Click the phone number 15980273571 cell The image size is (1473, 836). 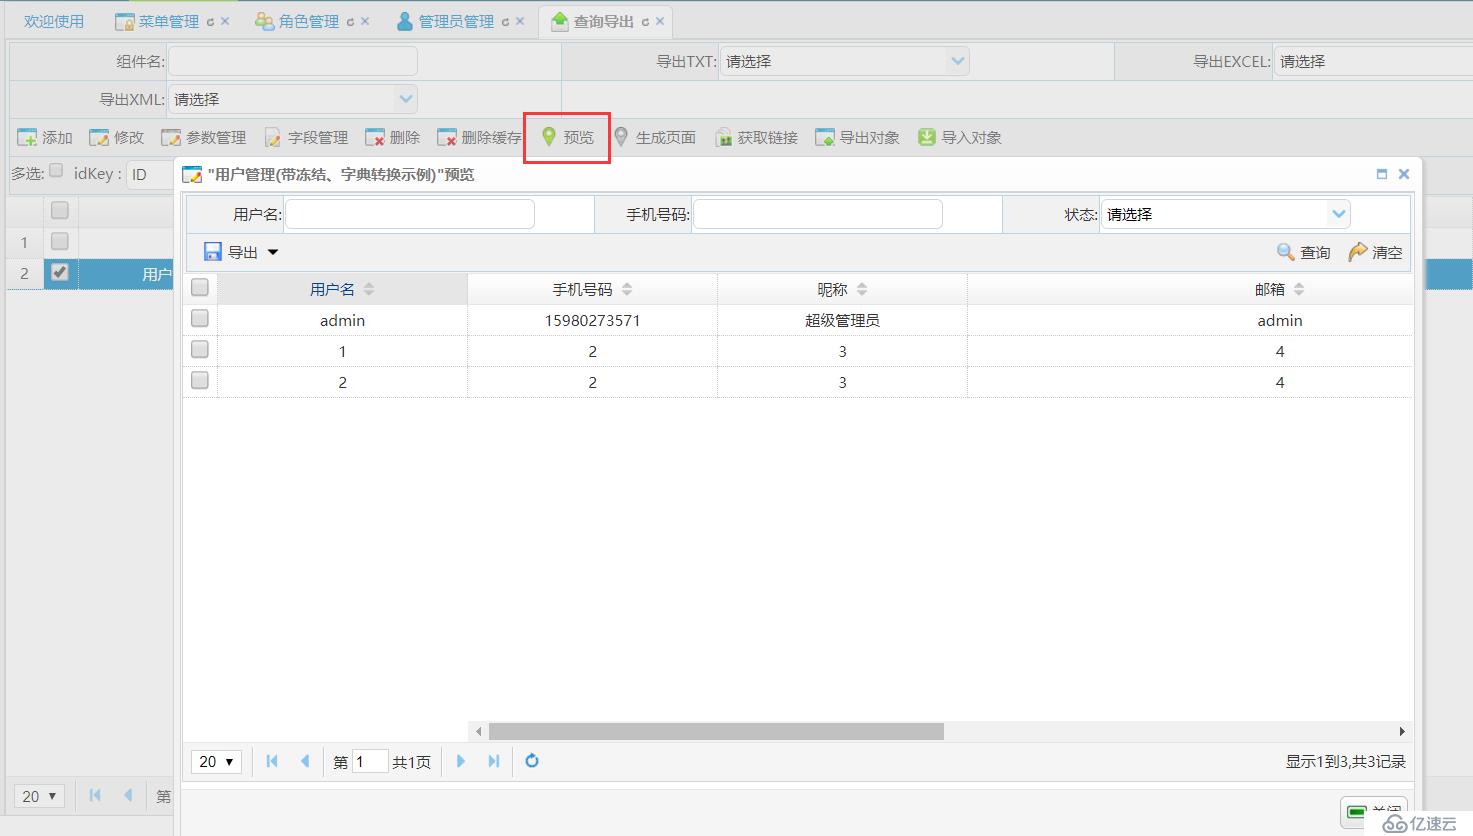tap(592, 320)
